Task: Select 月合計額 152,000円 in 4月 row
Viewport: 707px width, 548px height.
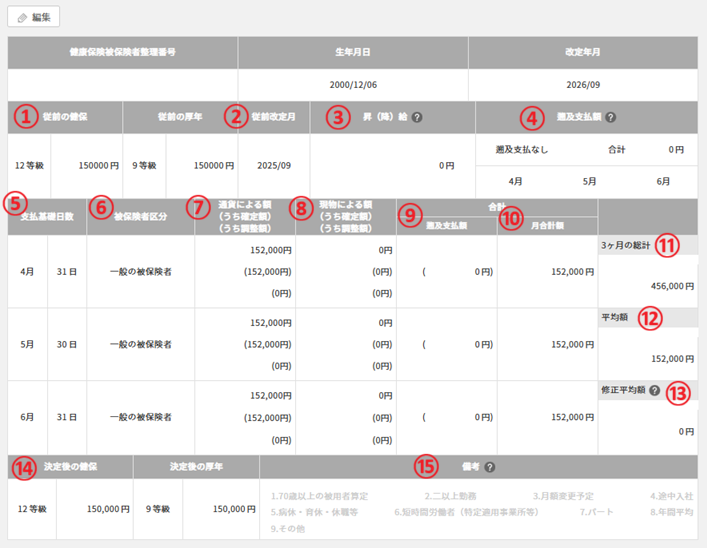Action: click(x=573, y=272)
